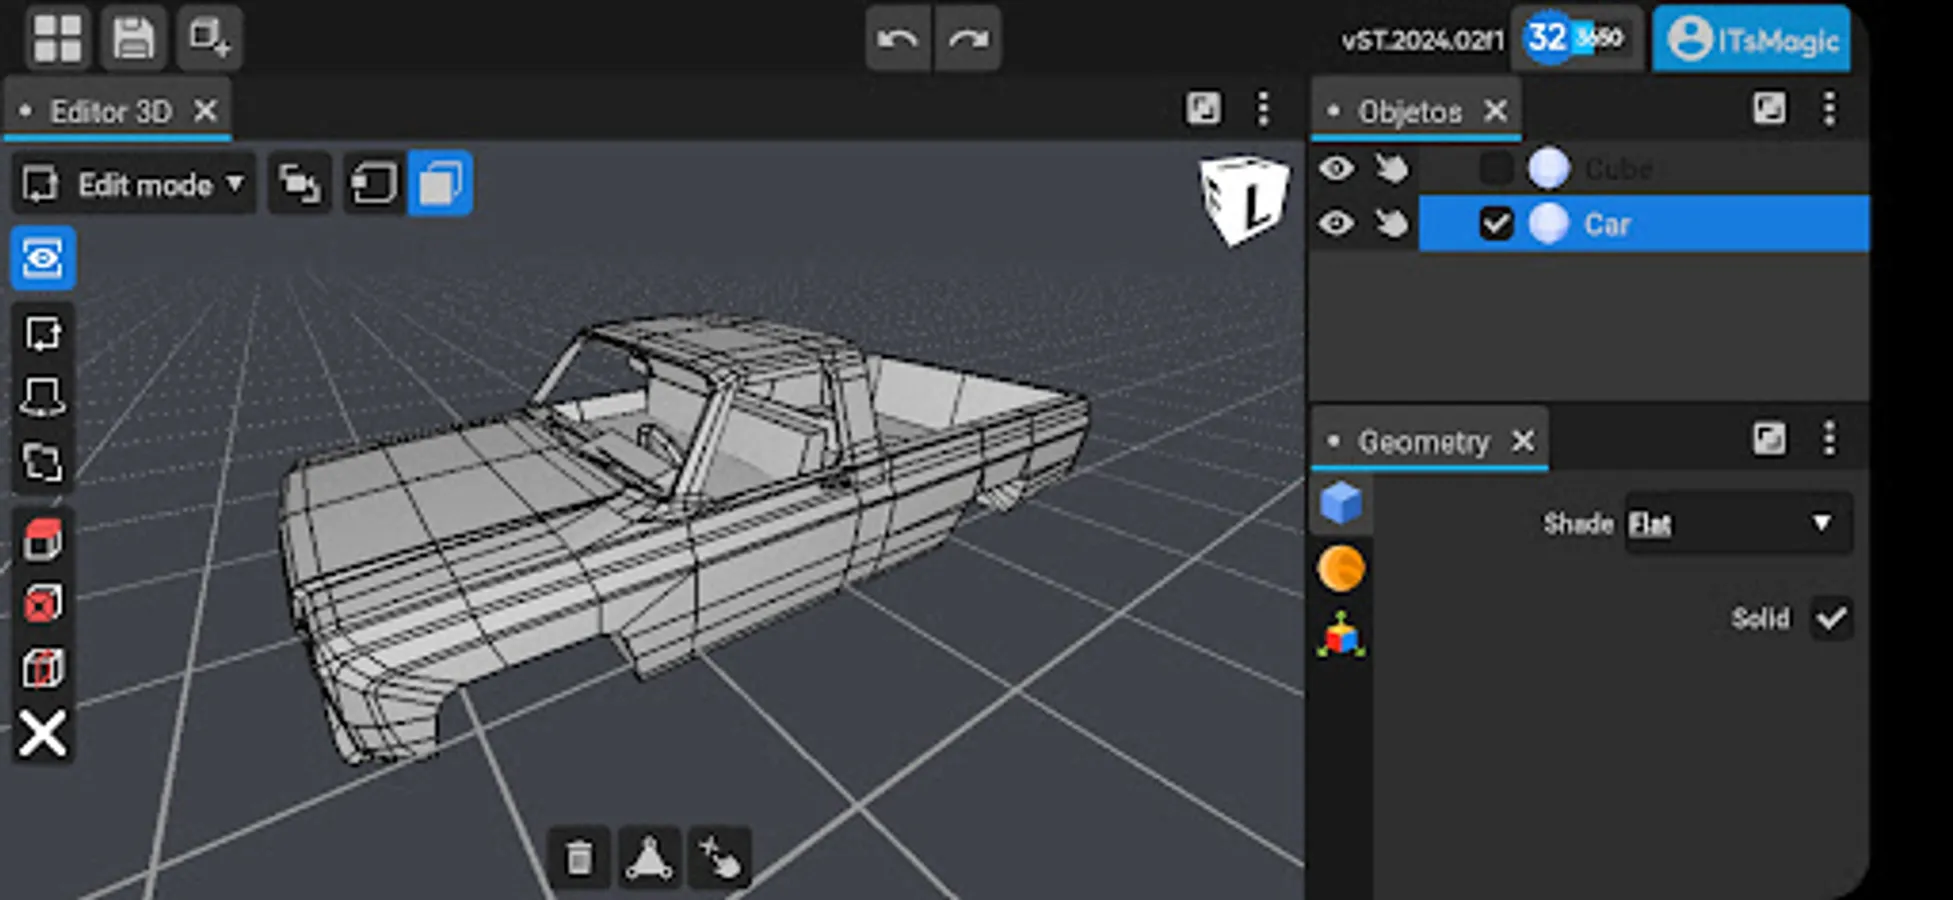Viewport: 1953px width, 900px height.
Task: Click the undo arrow button
Action: [897, 38]
